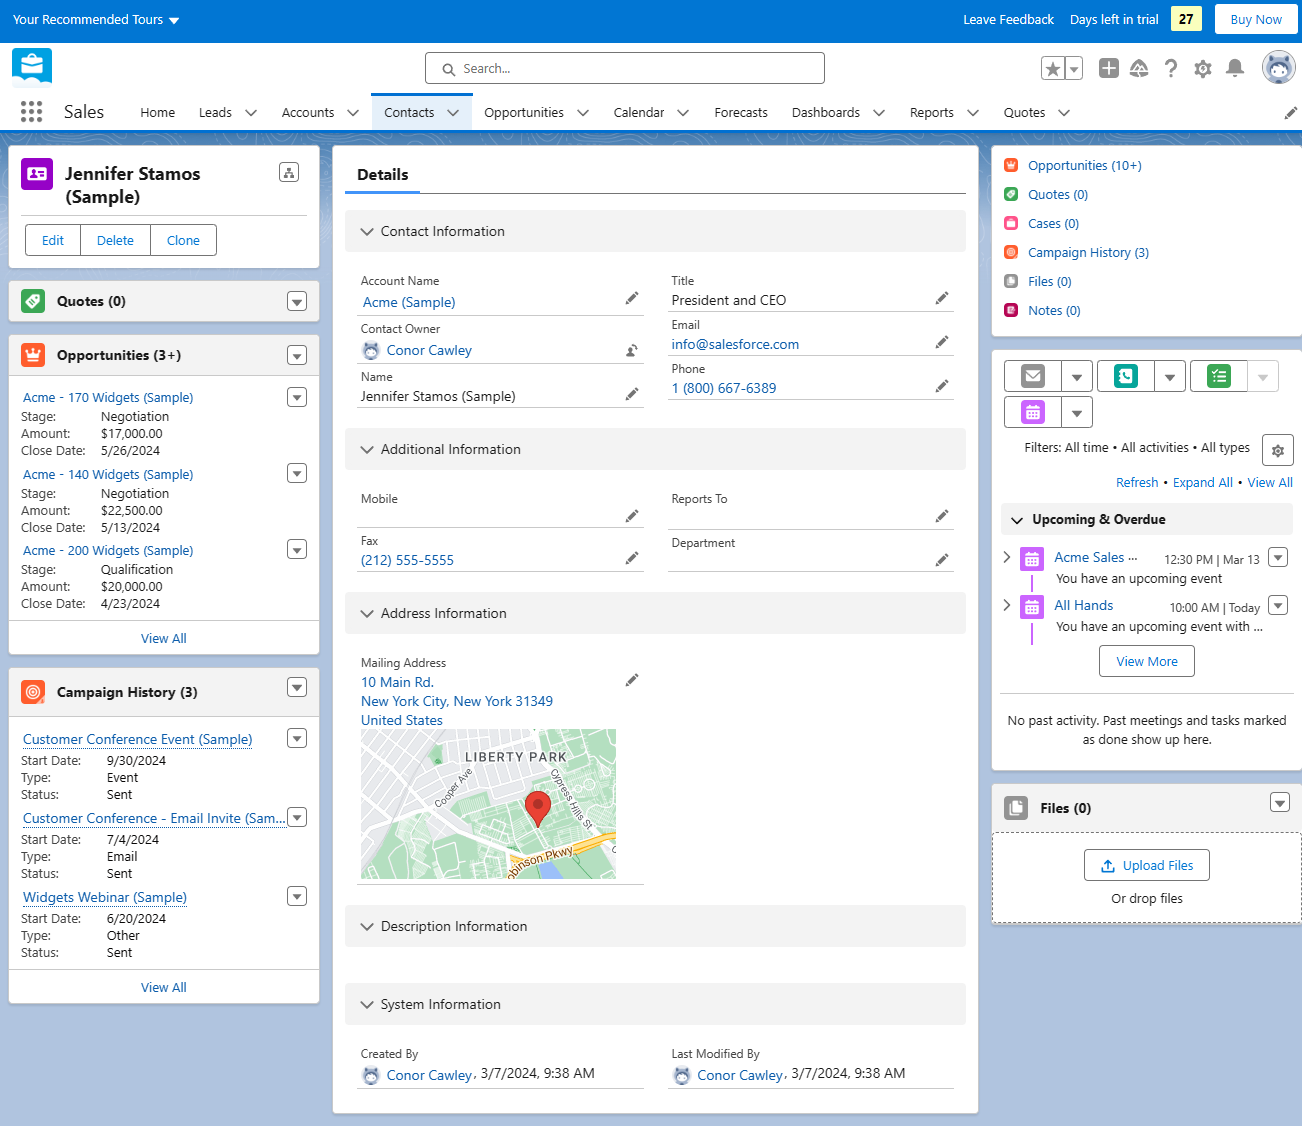
Task: Open the Calendar tab
Action: [x=639, y=113]
